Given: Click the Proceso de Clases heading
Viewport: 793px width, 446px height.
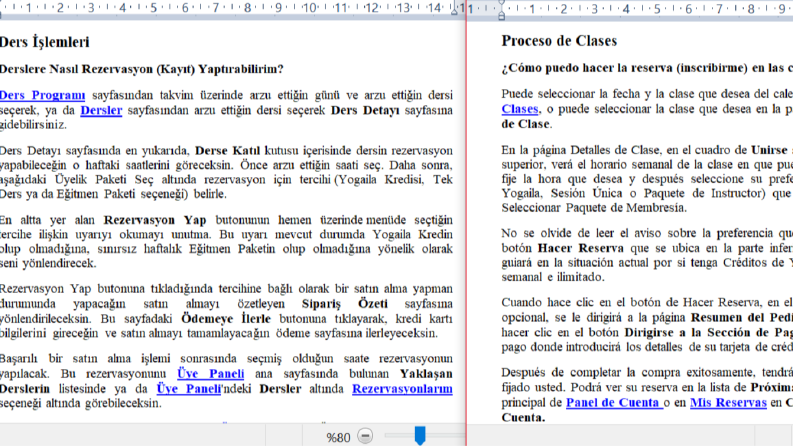Looking at the screenshot, I should 559,41.
